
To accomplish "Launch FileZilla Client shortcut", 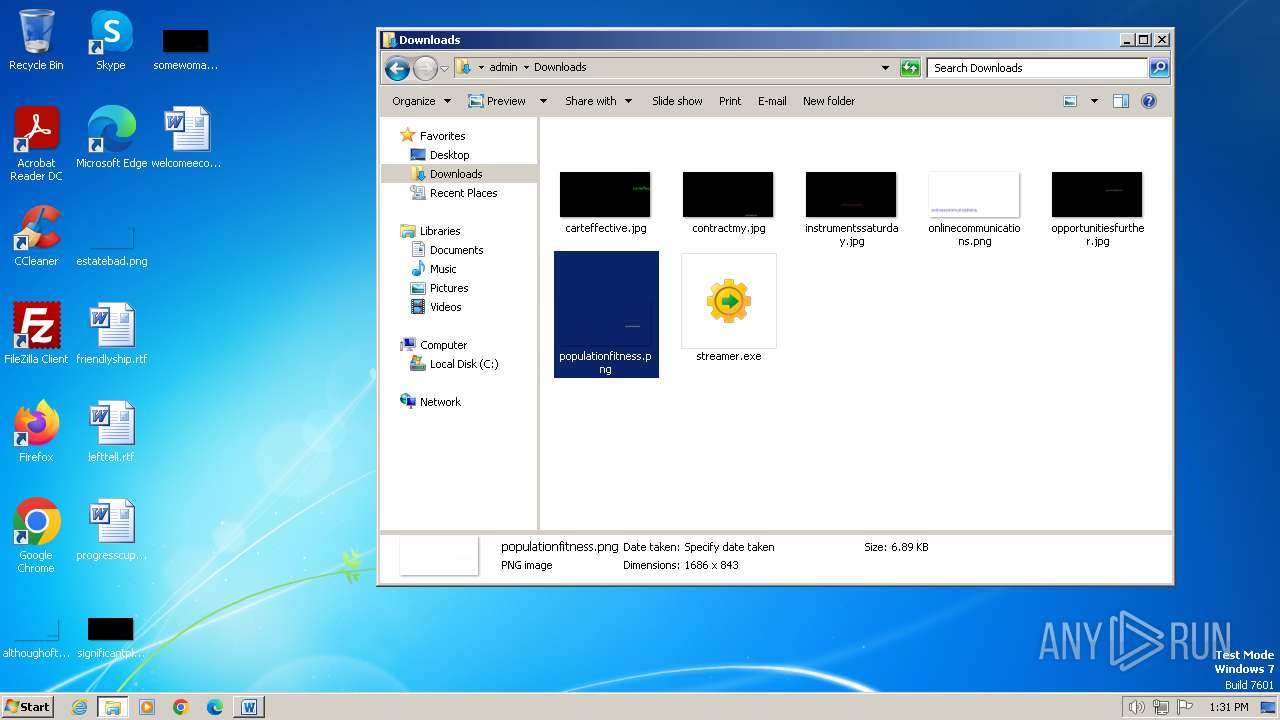I will click(x=36, y=333).
